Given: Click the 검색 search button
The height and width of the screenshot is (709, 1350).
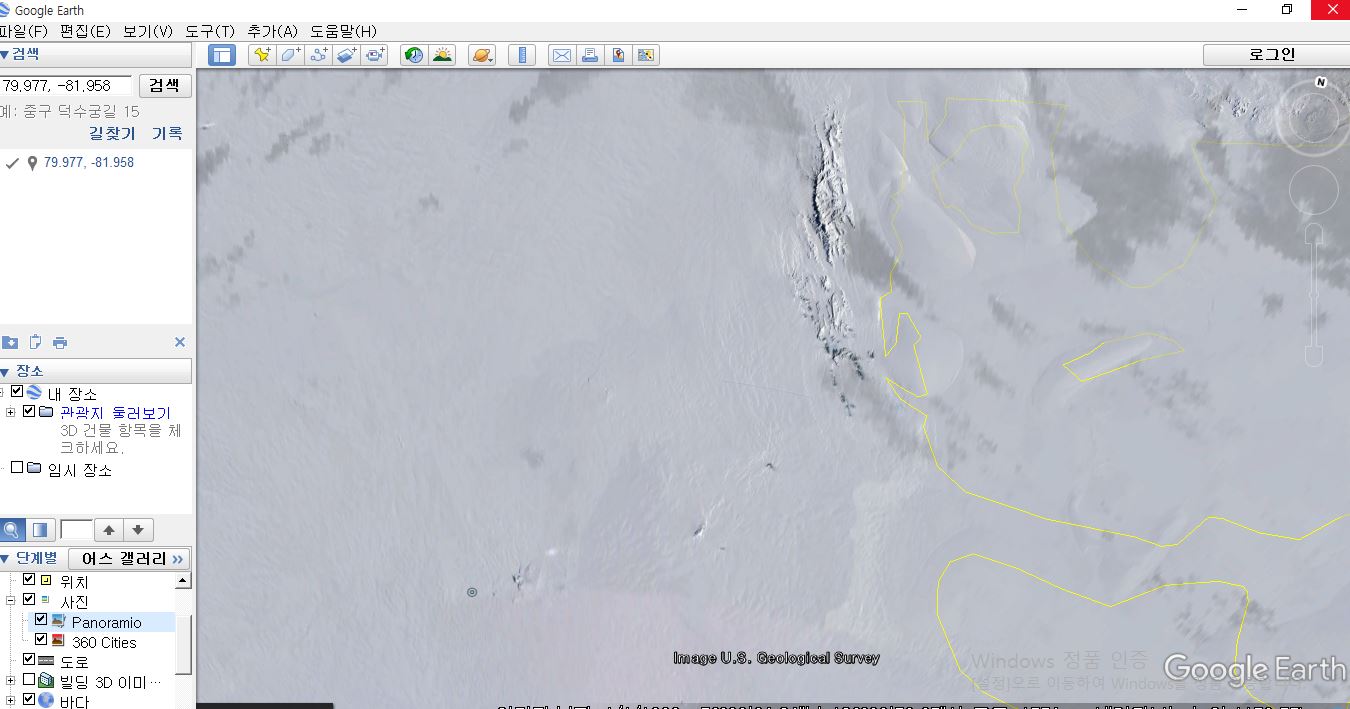Looking at the screenshot, I should (x=164, y=85).
